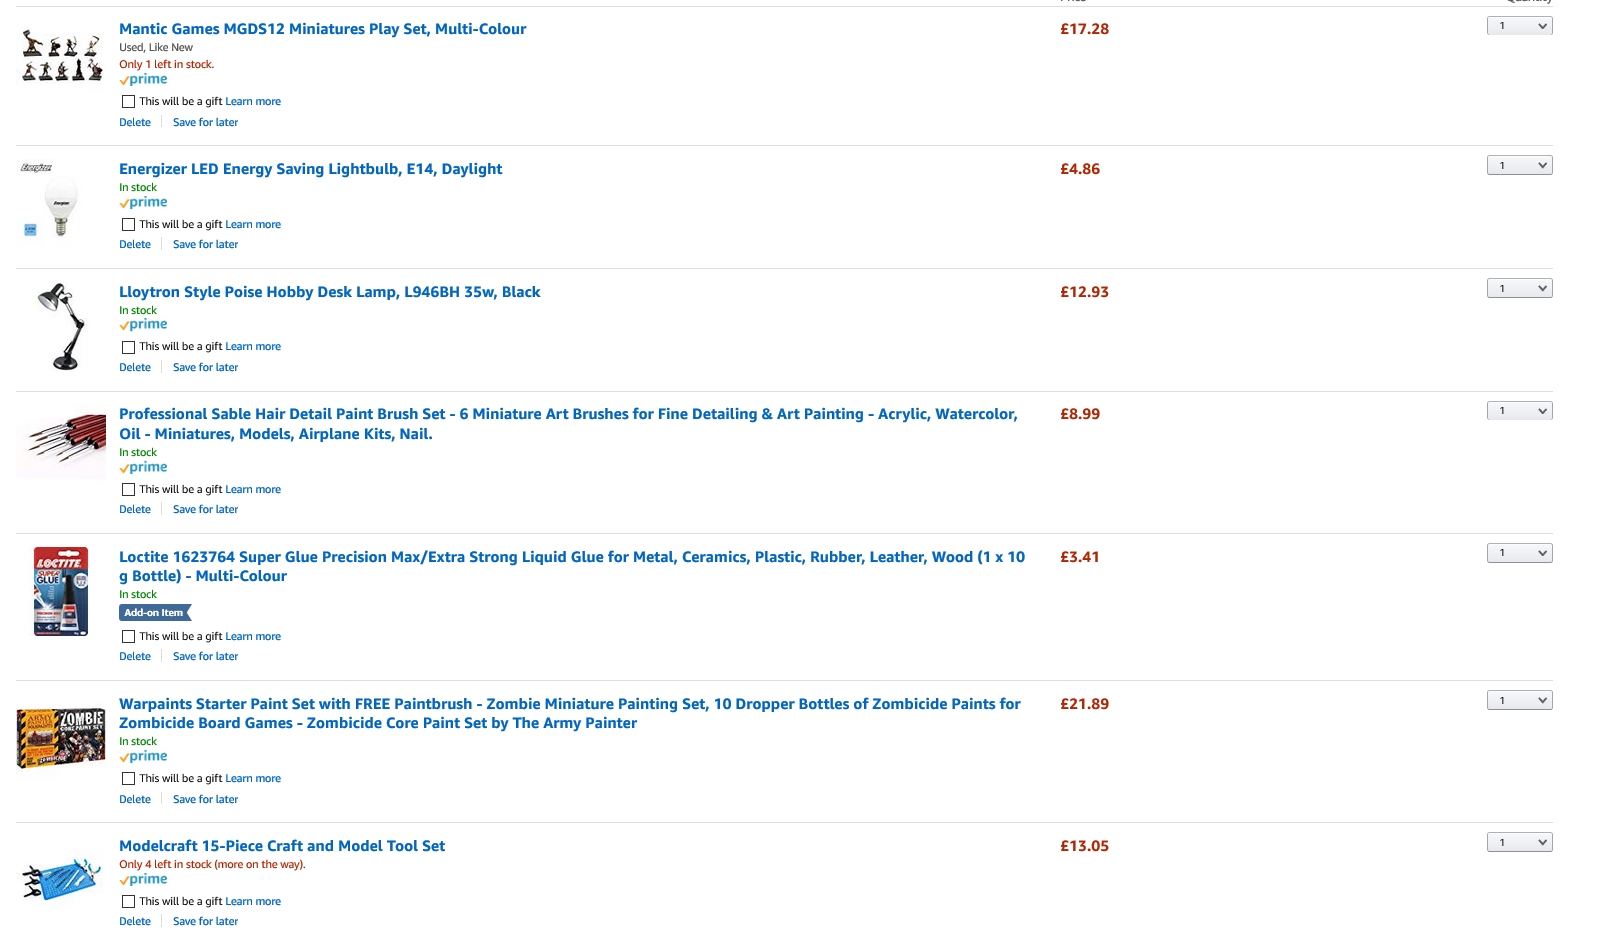Change quantity of Lloytron desk lamp
Screen dimensions: 1605x935
1519,289
